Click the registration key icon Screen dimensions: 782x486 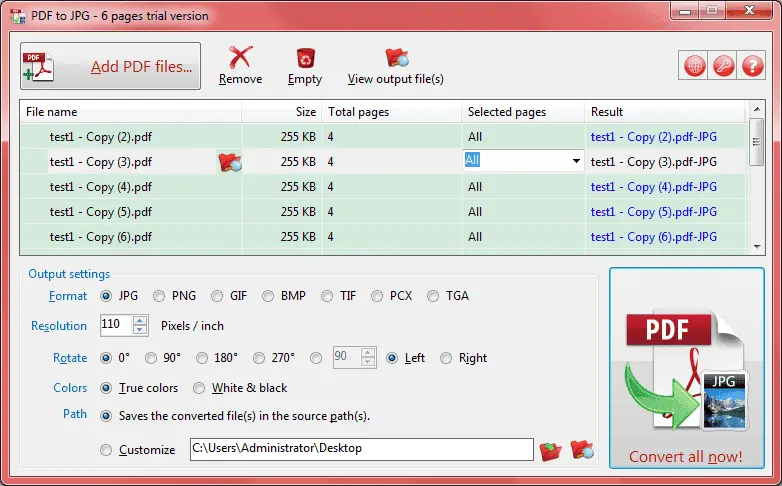pyautogui.click(x=723, y=65)
